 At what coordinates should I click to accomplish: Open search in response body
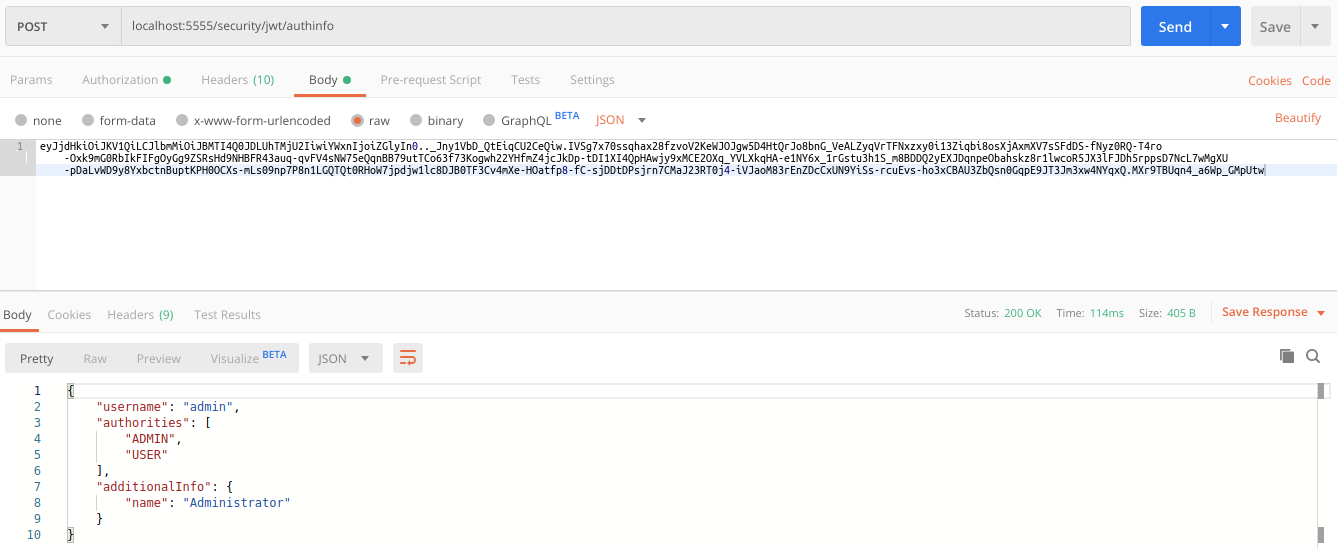tap(1313, 356)
